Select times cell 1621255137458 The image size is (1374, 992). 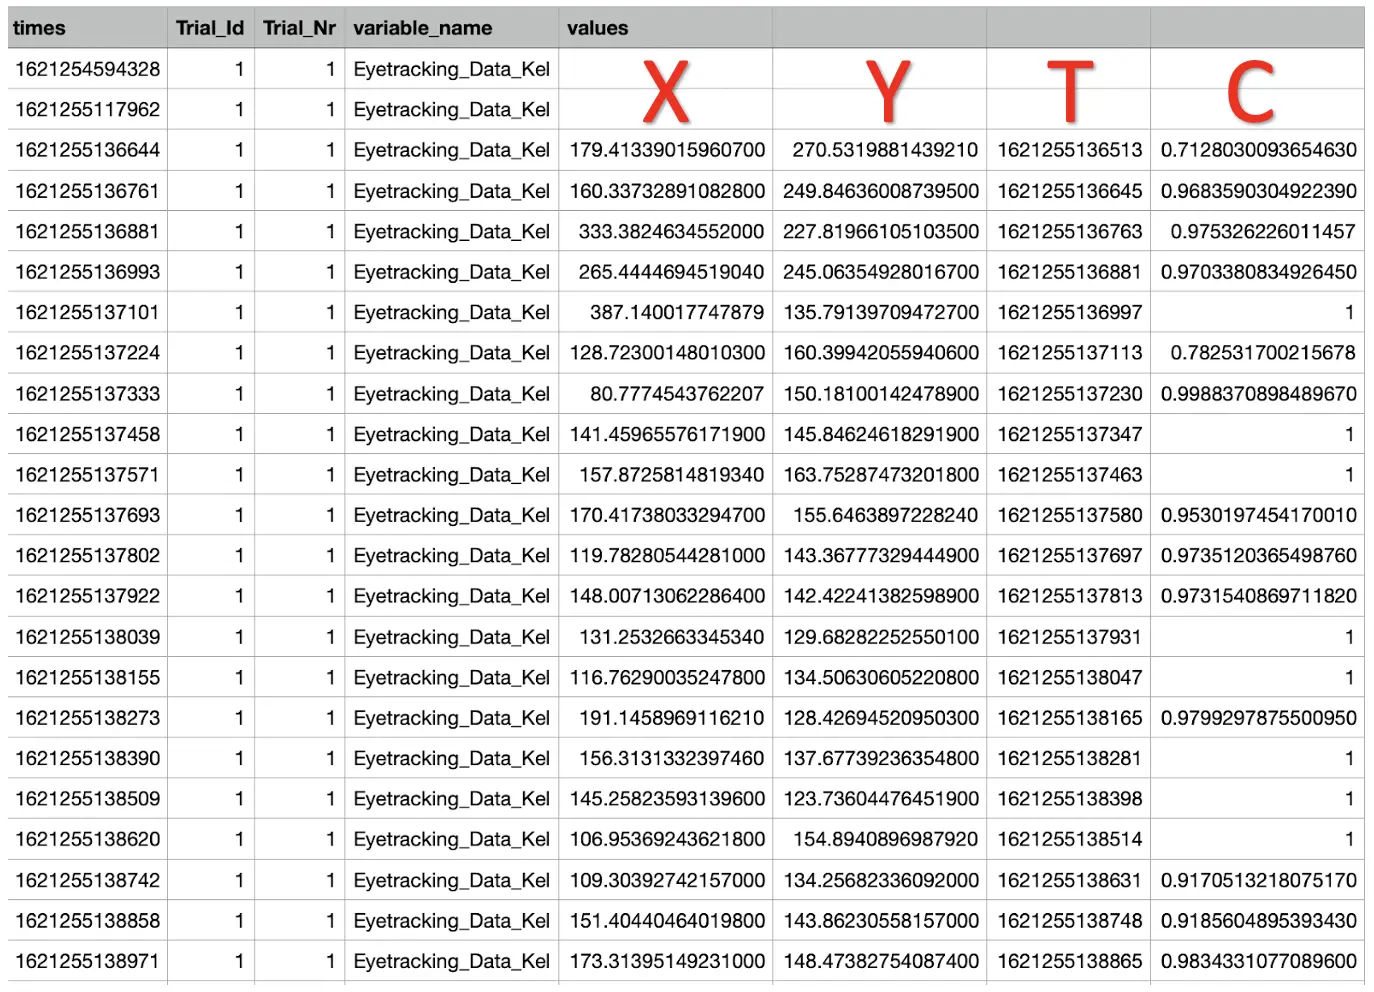pyautogui.click(x=87, y=434)
